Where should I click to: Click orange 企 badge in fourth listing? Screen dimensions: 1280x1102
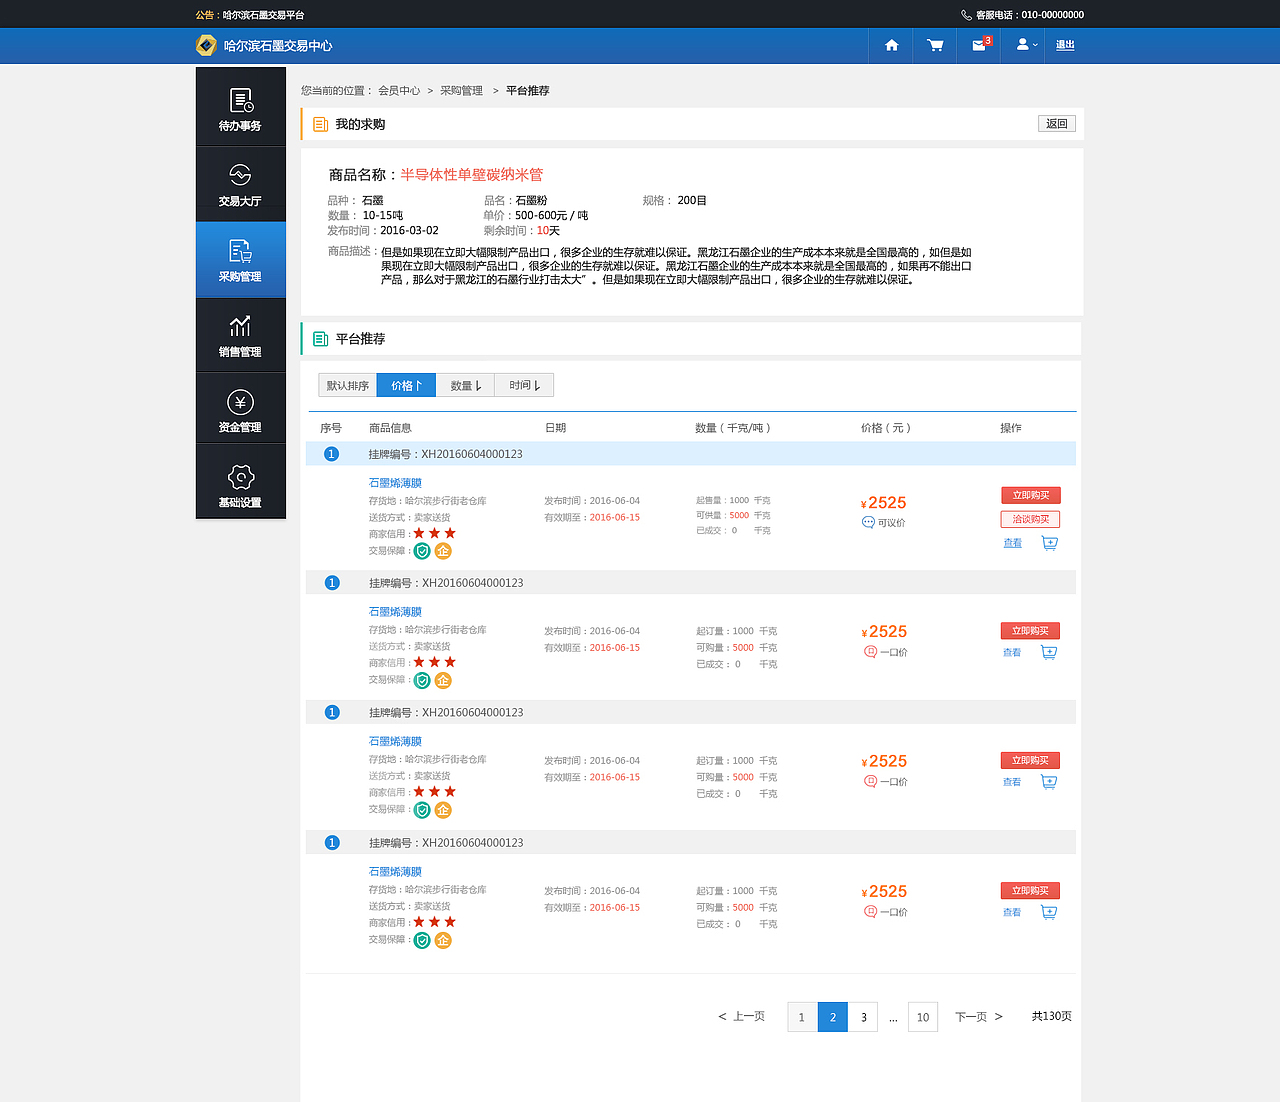click(x=443, y=940)
